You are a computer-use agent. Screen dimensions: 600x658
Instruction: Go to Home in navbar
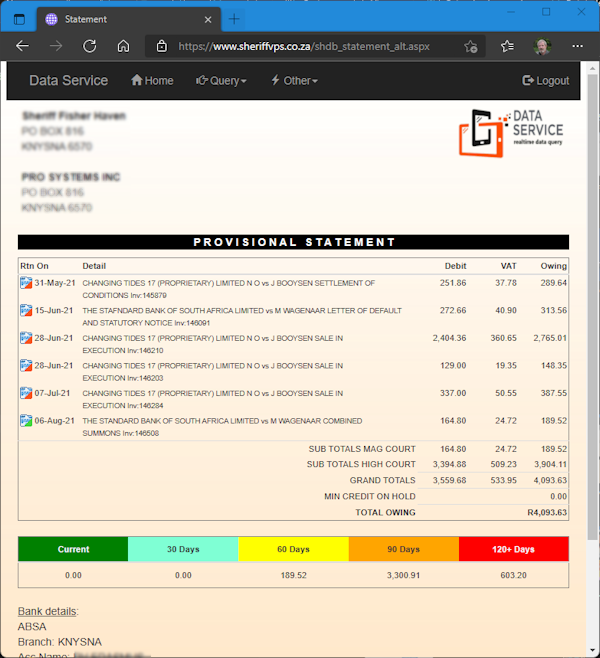tap(152, 81)
